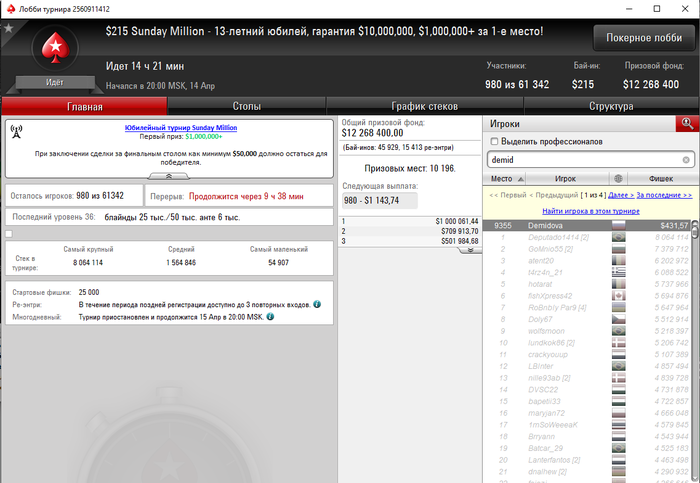Click the Покерное лобби button
Screen dimensions: 700x483
(x=644, y=38)
